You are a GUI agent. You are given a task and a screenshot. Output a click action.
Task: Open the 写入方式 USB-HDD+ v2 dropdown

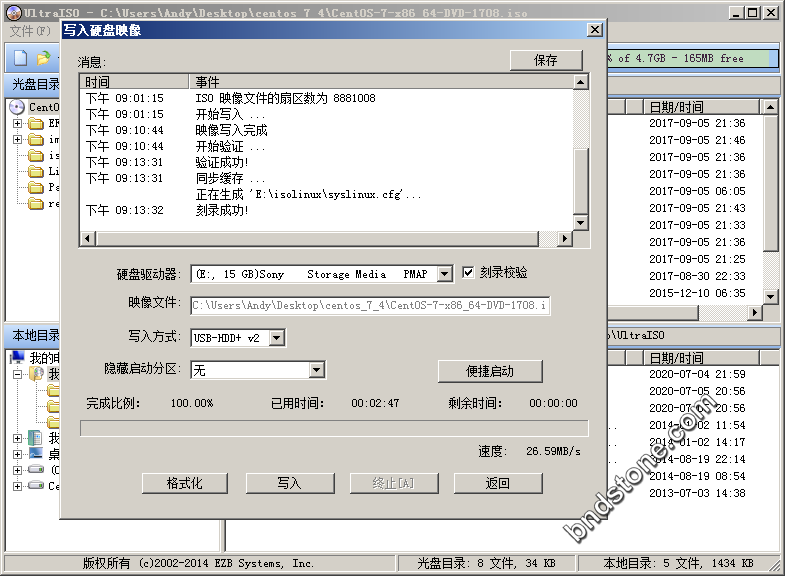coord(276,338)
